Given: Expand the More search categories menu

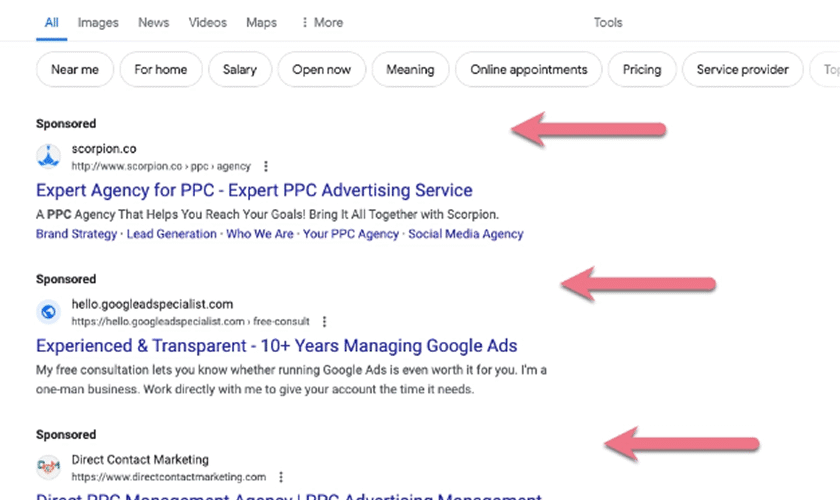Looking at the screenshot, I should [x=322, y=22].
